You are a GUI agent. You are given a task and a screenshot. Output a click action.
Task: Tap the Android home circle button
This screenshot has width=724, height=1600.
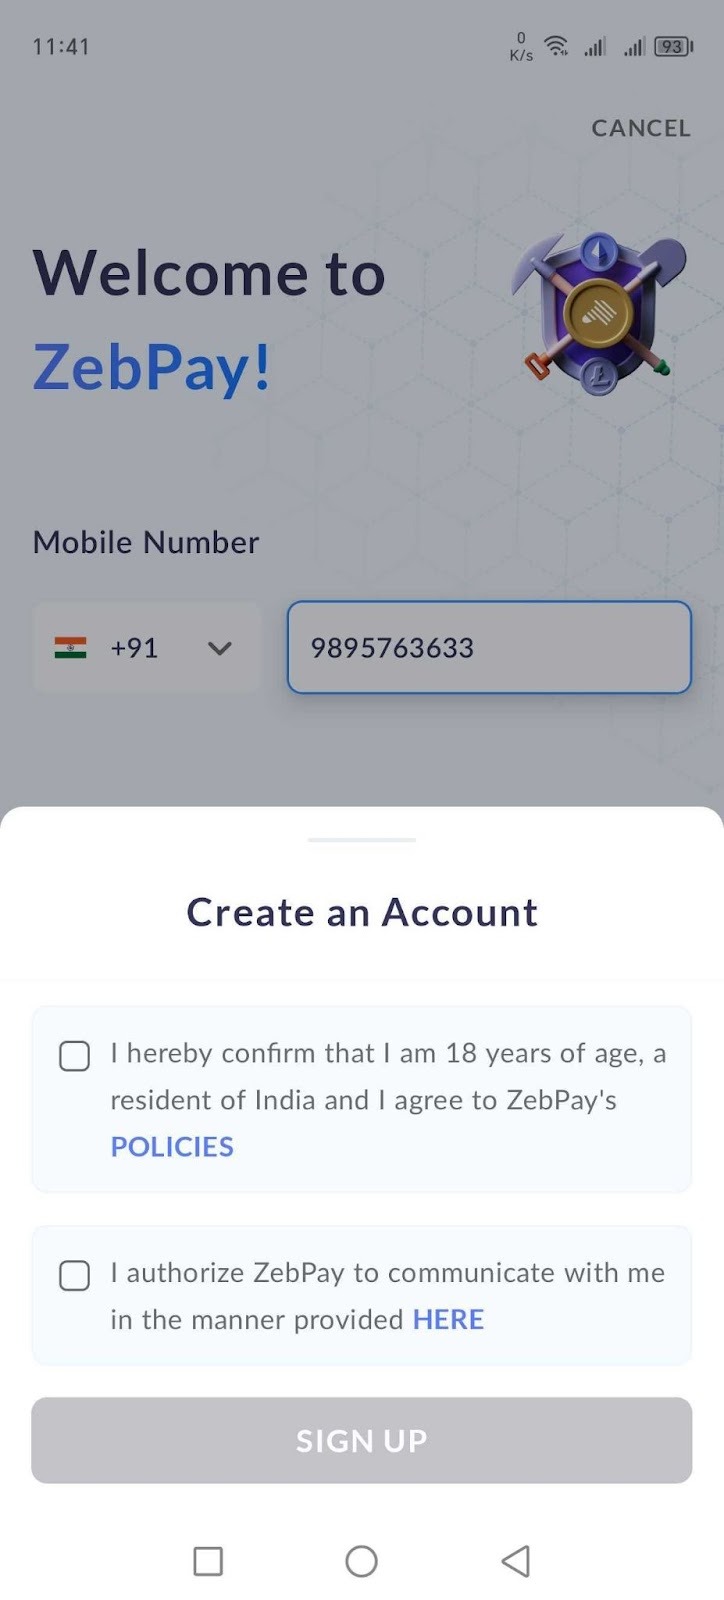[361, 1561]
